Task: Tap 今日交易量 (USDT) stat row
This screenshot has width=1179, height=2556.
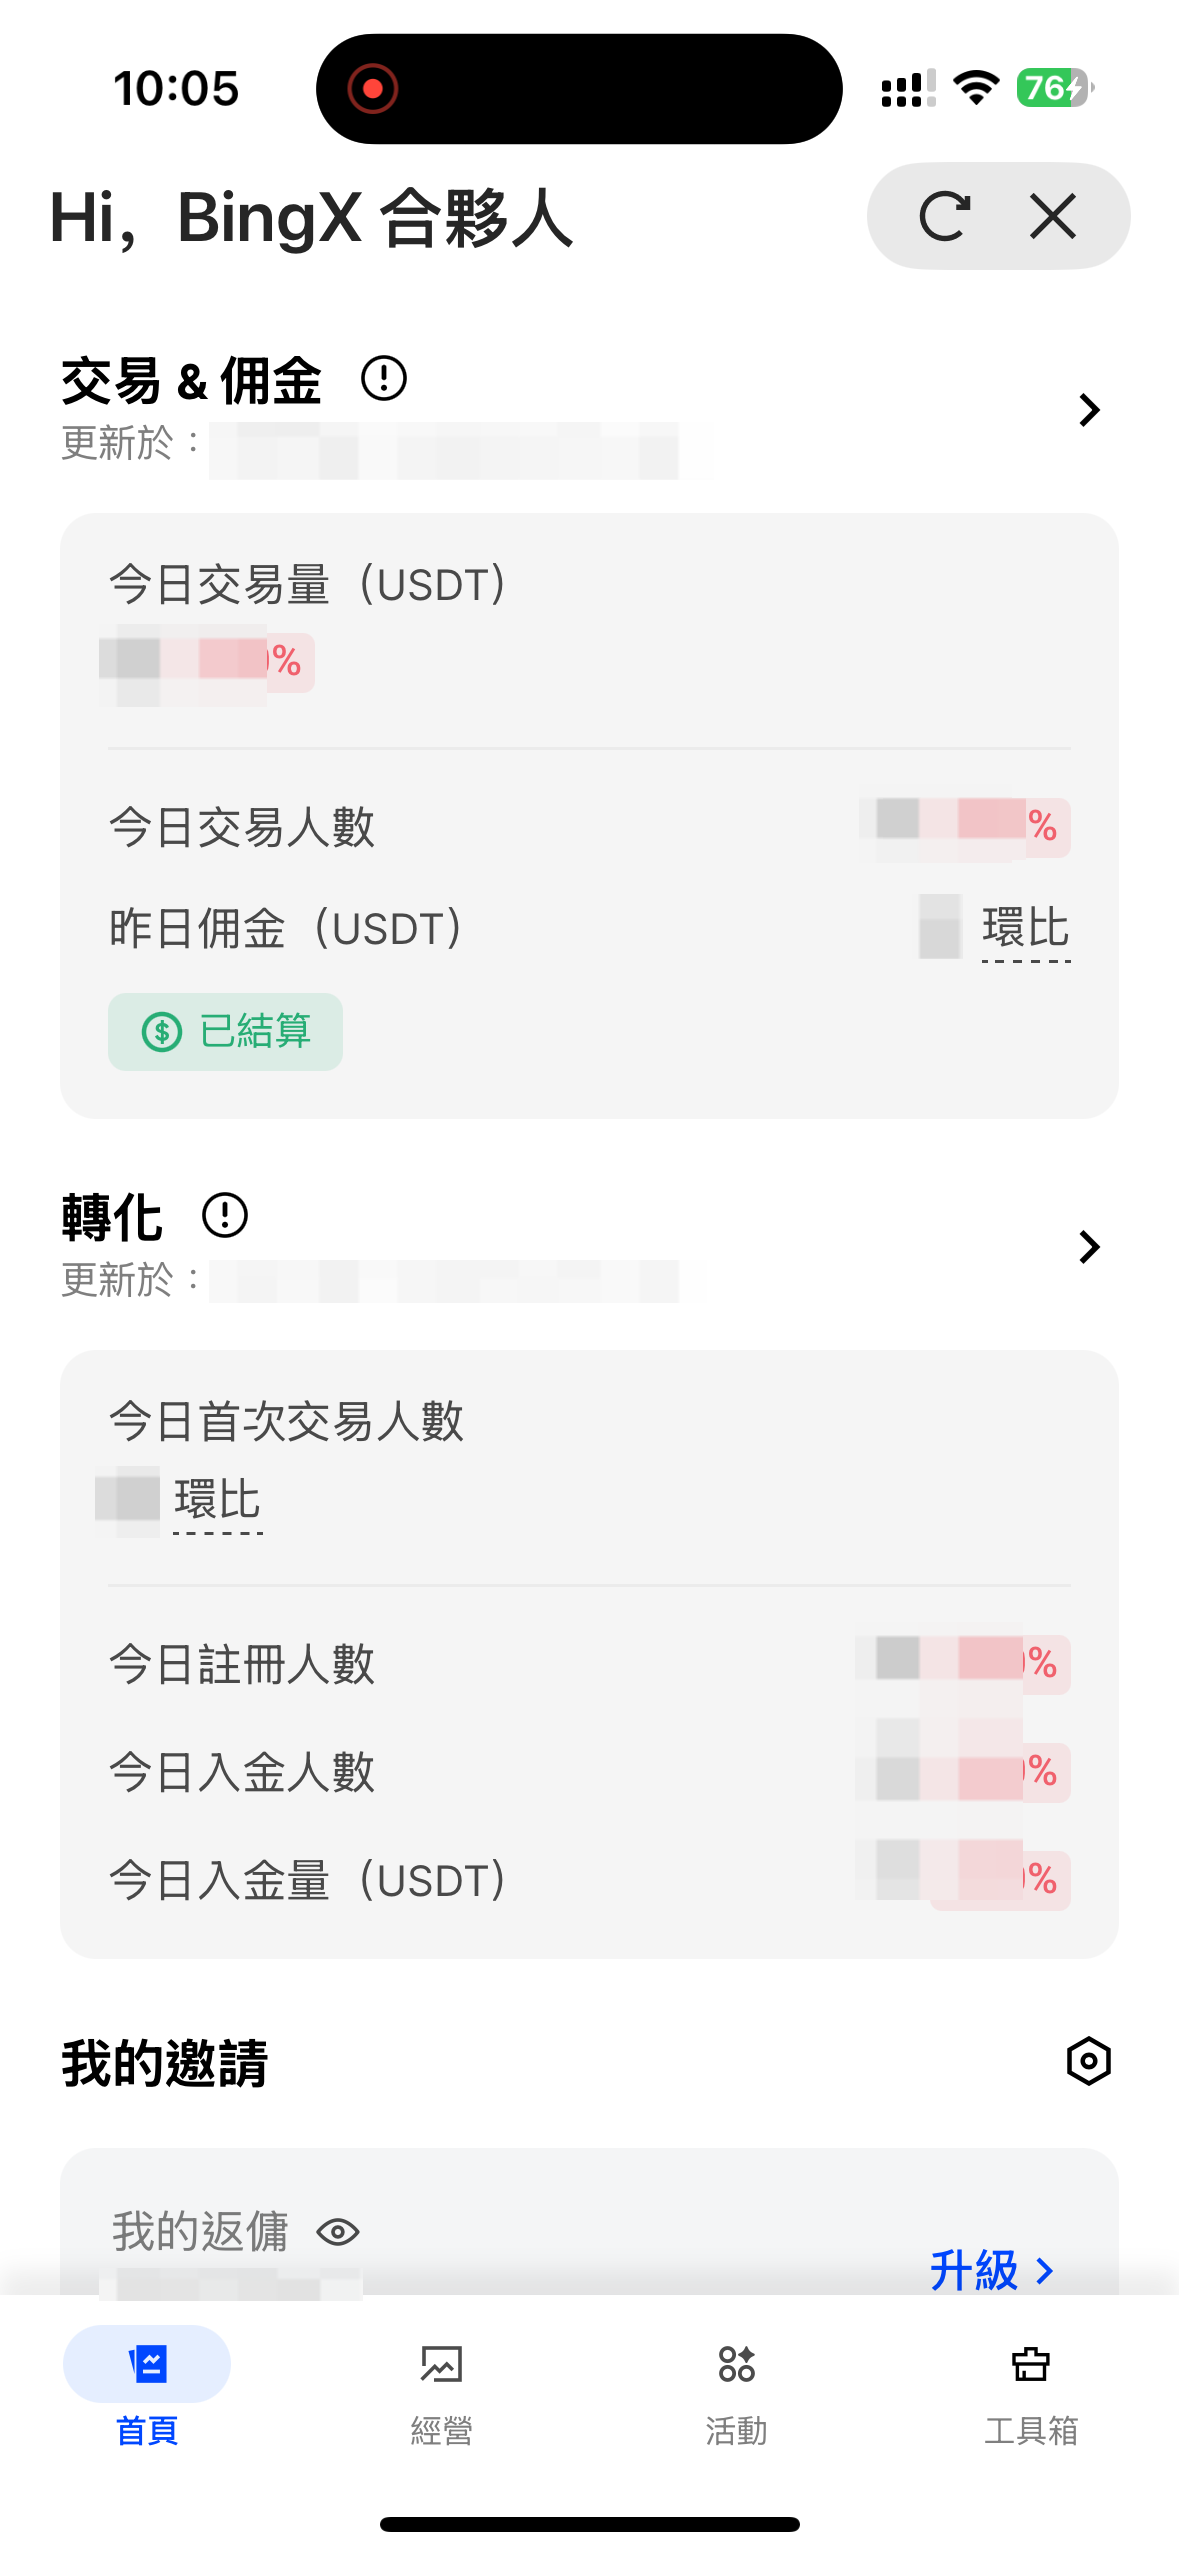Action: 308,585
